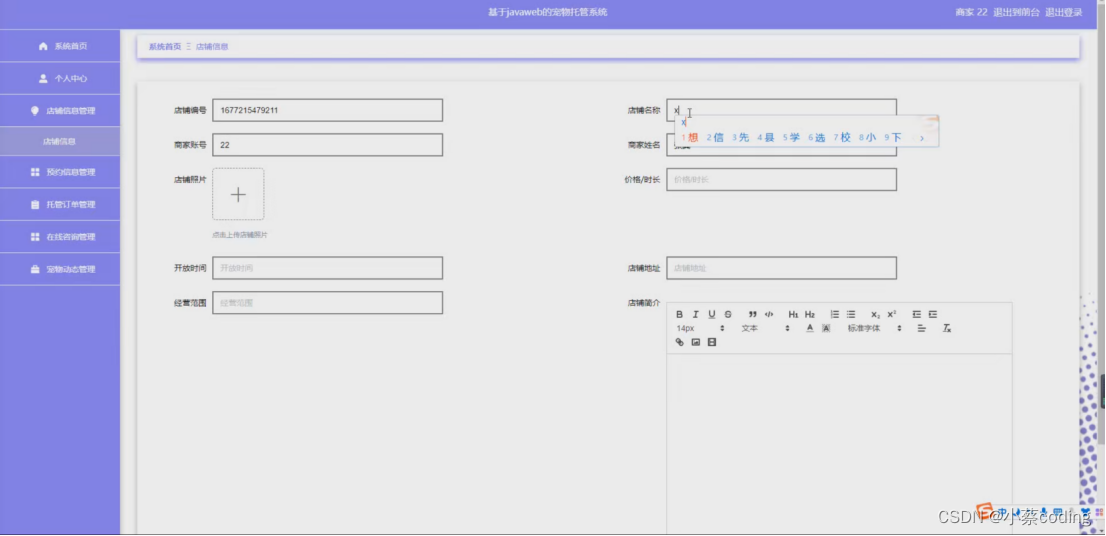This screenshot has width=1106, height=536.
Task: Insert an image in the editor
Action: click(x=695, y=342)
